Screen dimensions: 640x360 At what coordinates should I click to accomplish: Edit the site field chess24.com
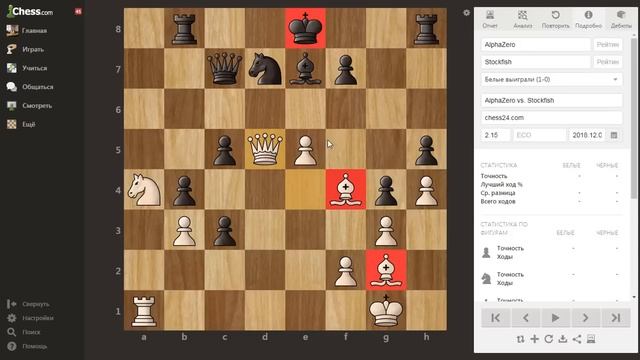pos(551,118)
